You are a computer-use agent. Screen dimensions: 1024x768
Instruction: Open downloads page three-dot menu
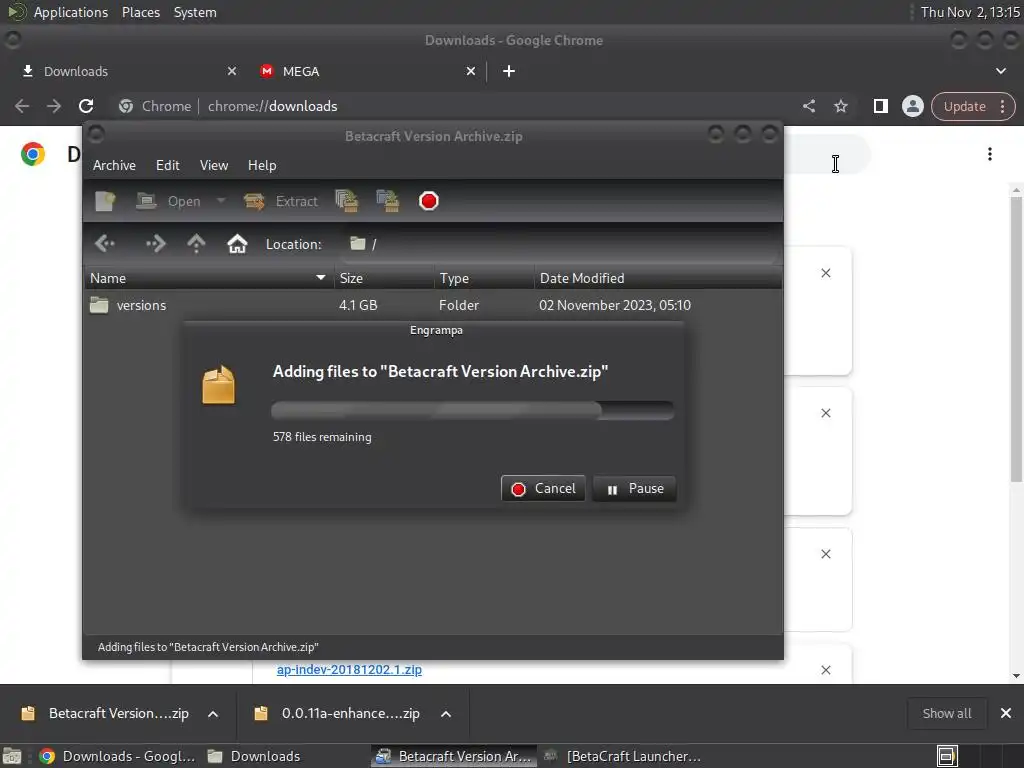click(x=990, y=154)
